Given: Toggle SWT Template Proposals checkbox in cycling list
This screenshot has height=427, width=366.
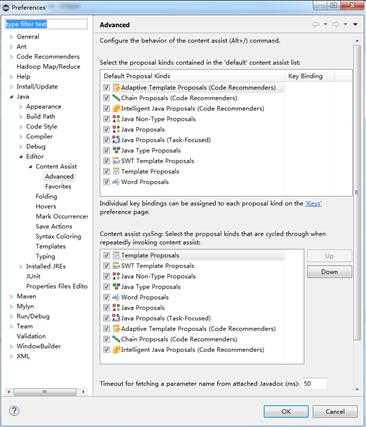Looking at the screenshot, I should tap(106, 266).
